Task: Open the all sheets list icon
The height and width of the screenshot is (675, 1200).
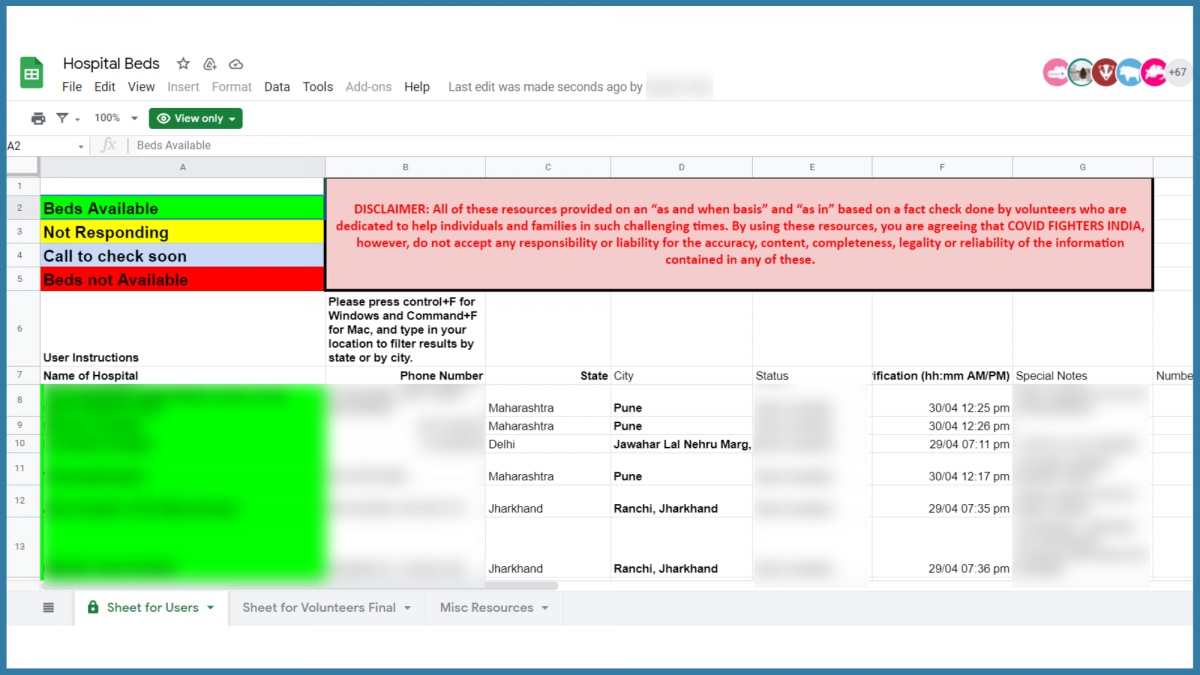Action: (48, 607)
